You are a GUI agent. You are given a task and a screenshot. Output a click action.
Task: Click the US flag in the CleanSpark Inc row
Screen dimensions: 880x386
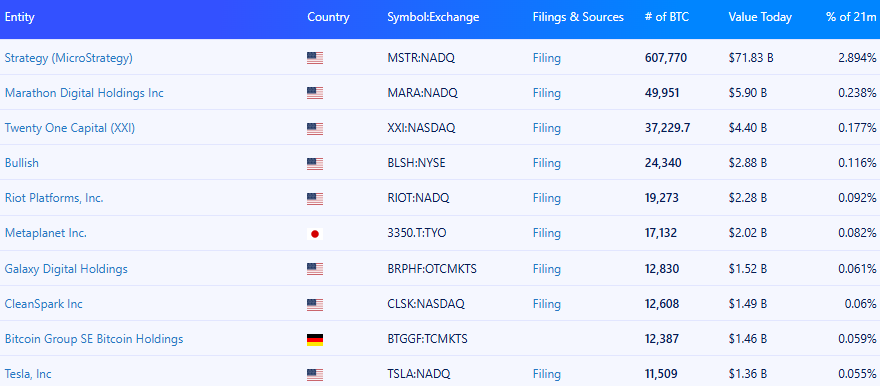315,305
